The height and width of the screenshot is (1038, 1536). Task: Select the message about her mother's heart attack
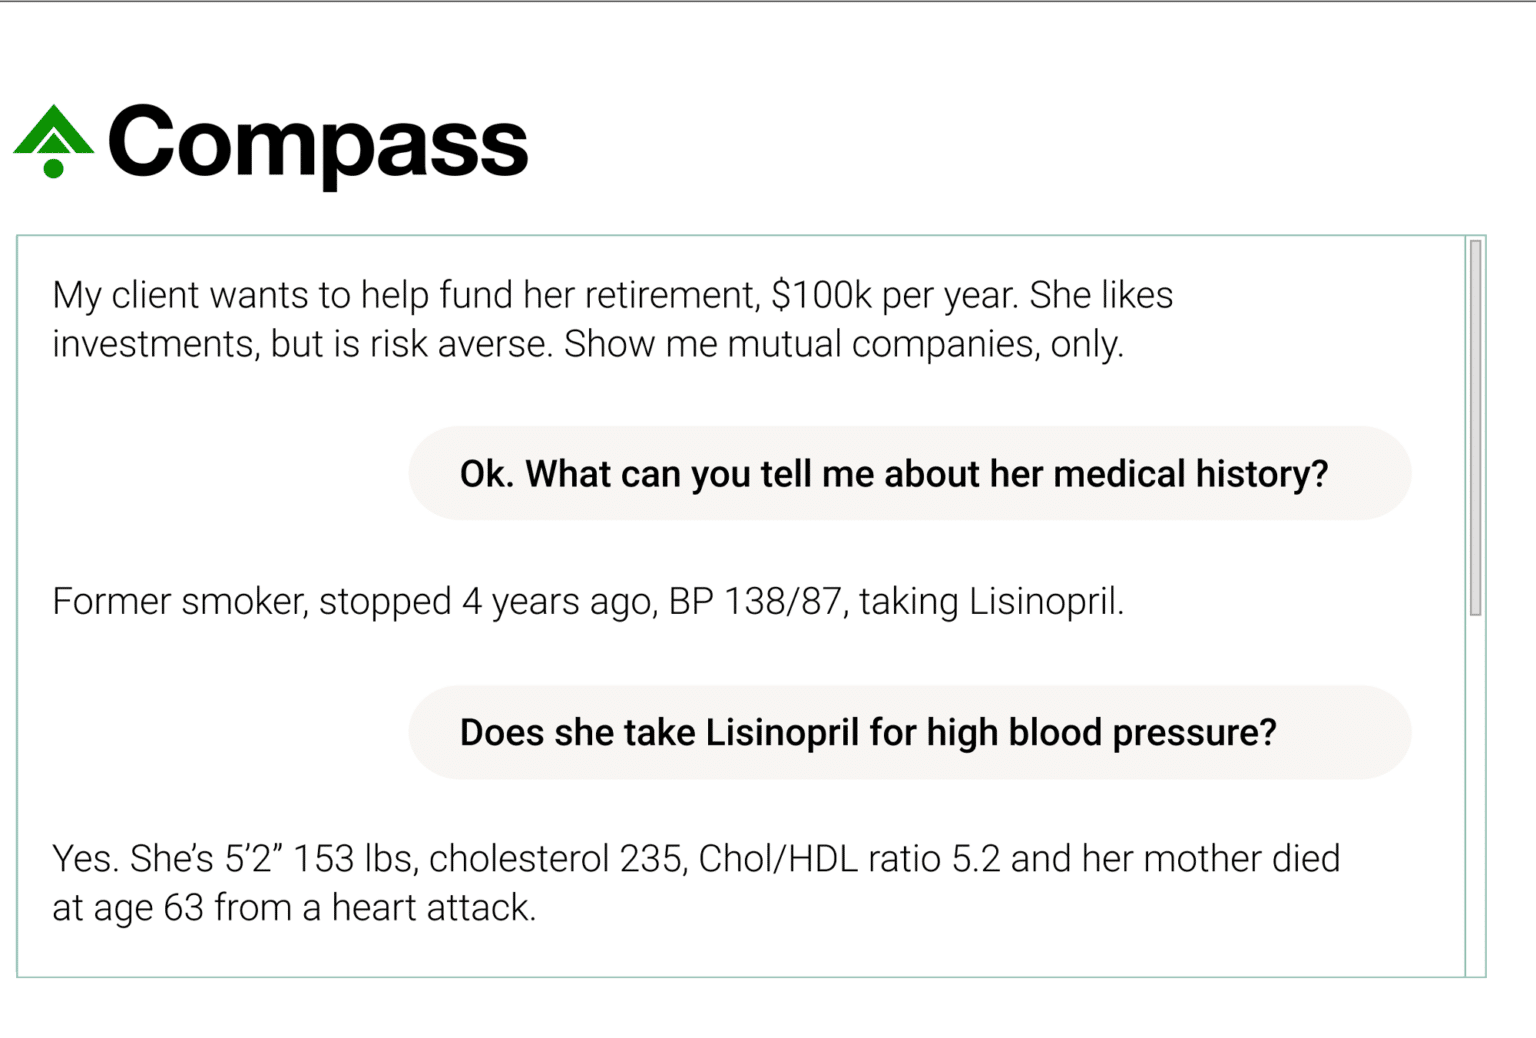click(x=695, y=883)
